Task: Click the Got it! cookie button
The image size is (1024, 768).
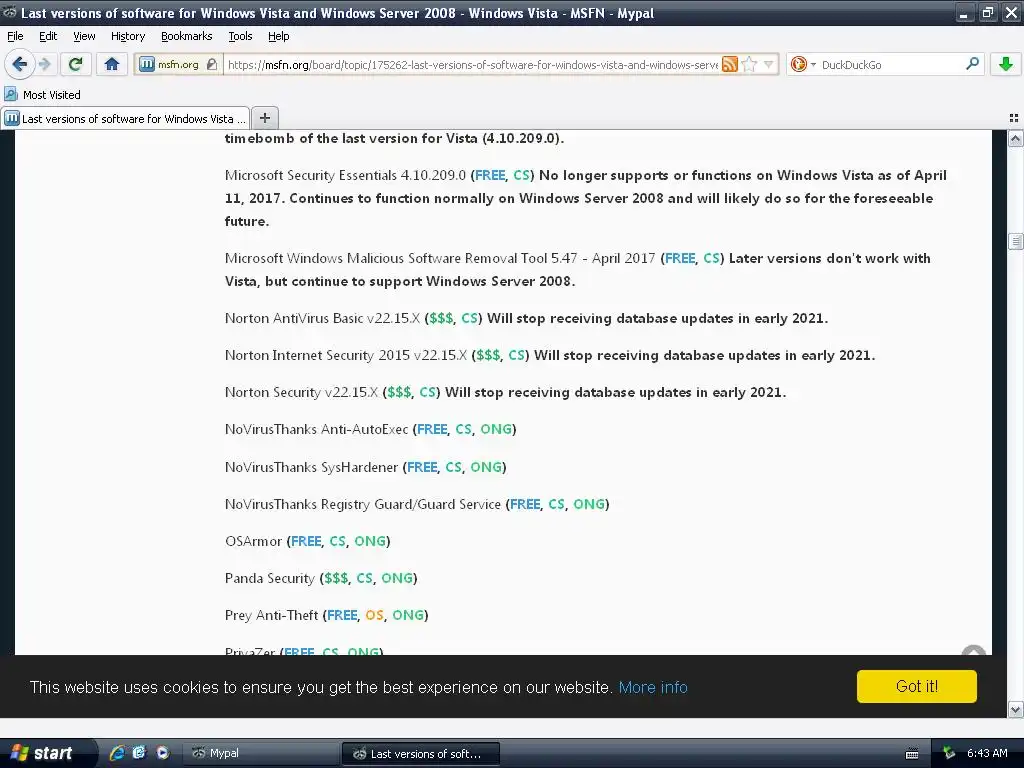Action: pyautogui.click(x=917, y=686)
